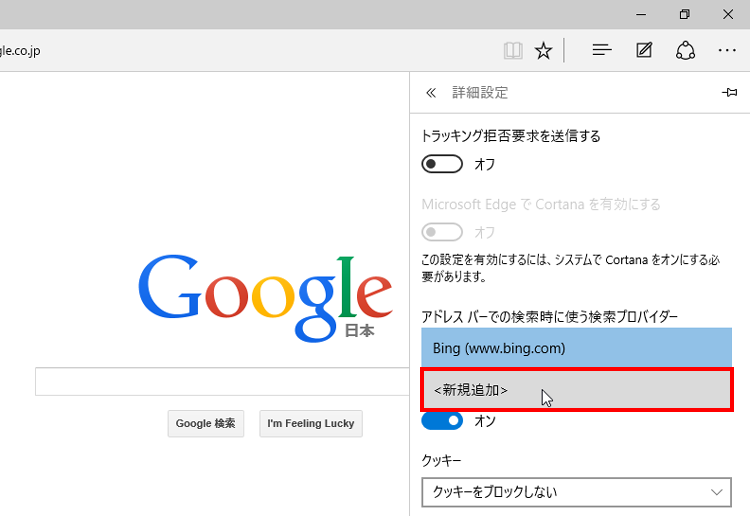Open the Hub icon
Image resolution: width=750 pixels, height=516 pixels.
[602, 50]
